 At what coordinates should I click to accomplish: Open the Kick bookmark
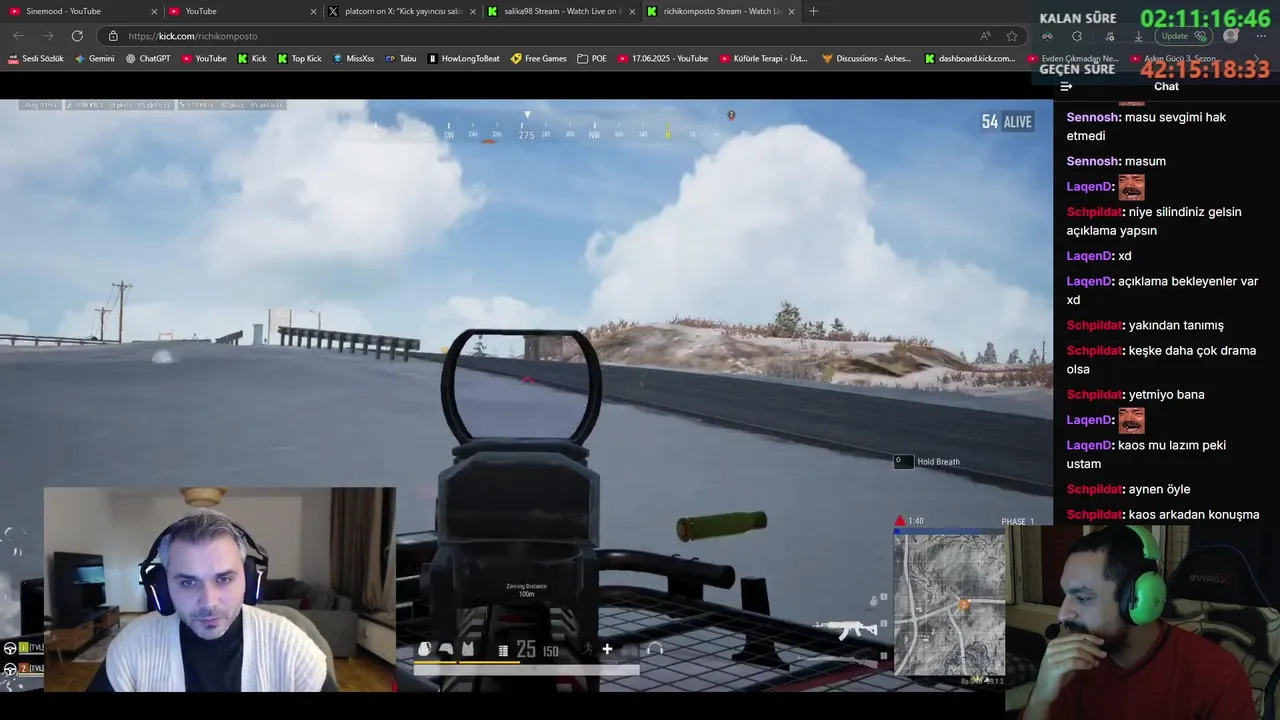(x=252, y=59)
